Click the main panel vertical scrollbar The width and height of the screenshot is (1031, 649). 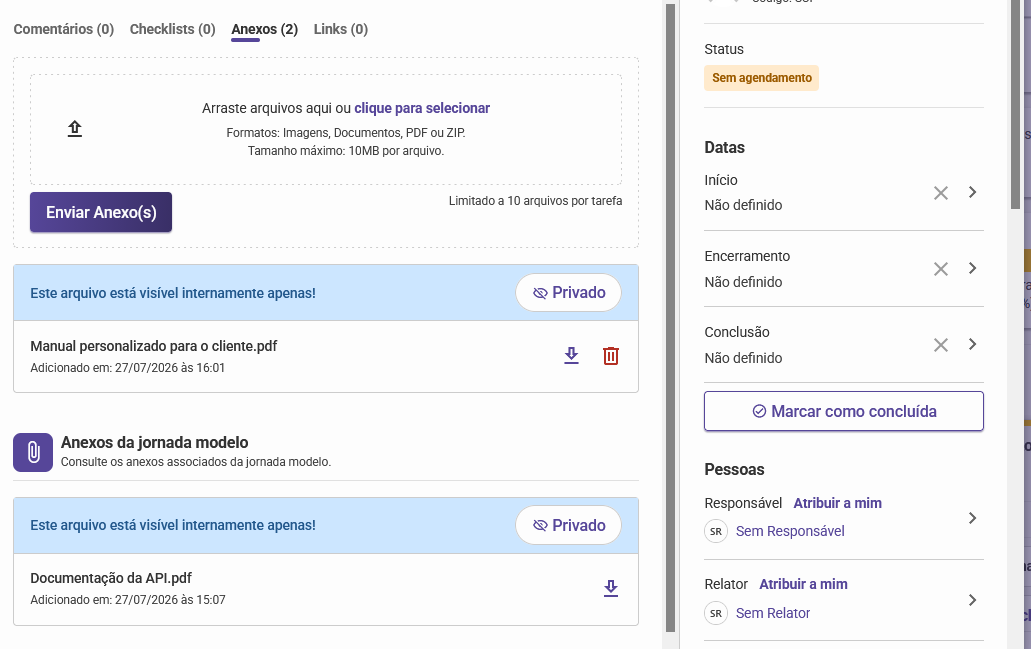click(670, 318)
